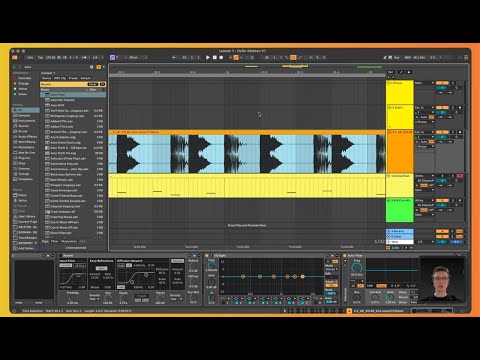
Task: Open the Samples library category
Action: (x=24, y=115)
